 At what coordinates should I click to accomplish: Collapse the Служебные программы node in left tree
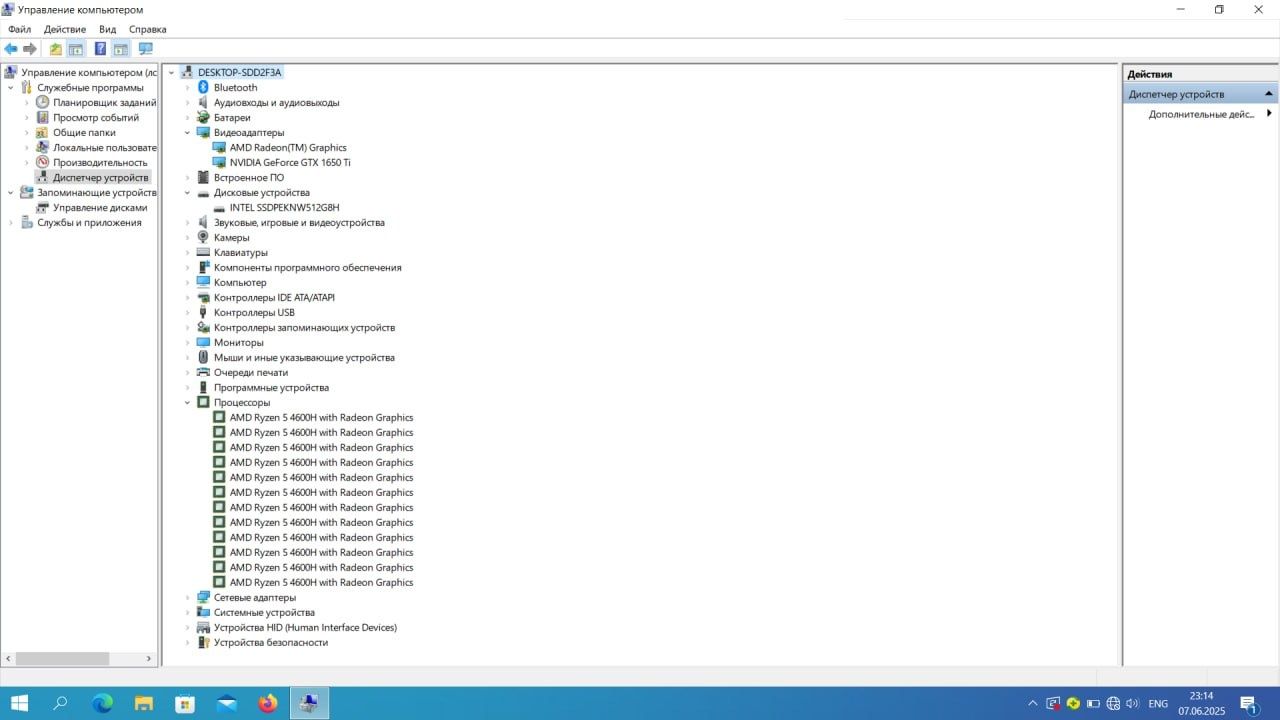(11, 88)
